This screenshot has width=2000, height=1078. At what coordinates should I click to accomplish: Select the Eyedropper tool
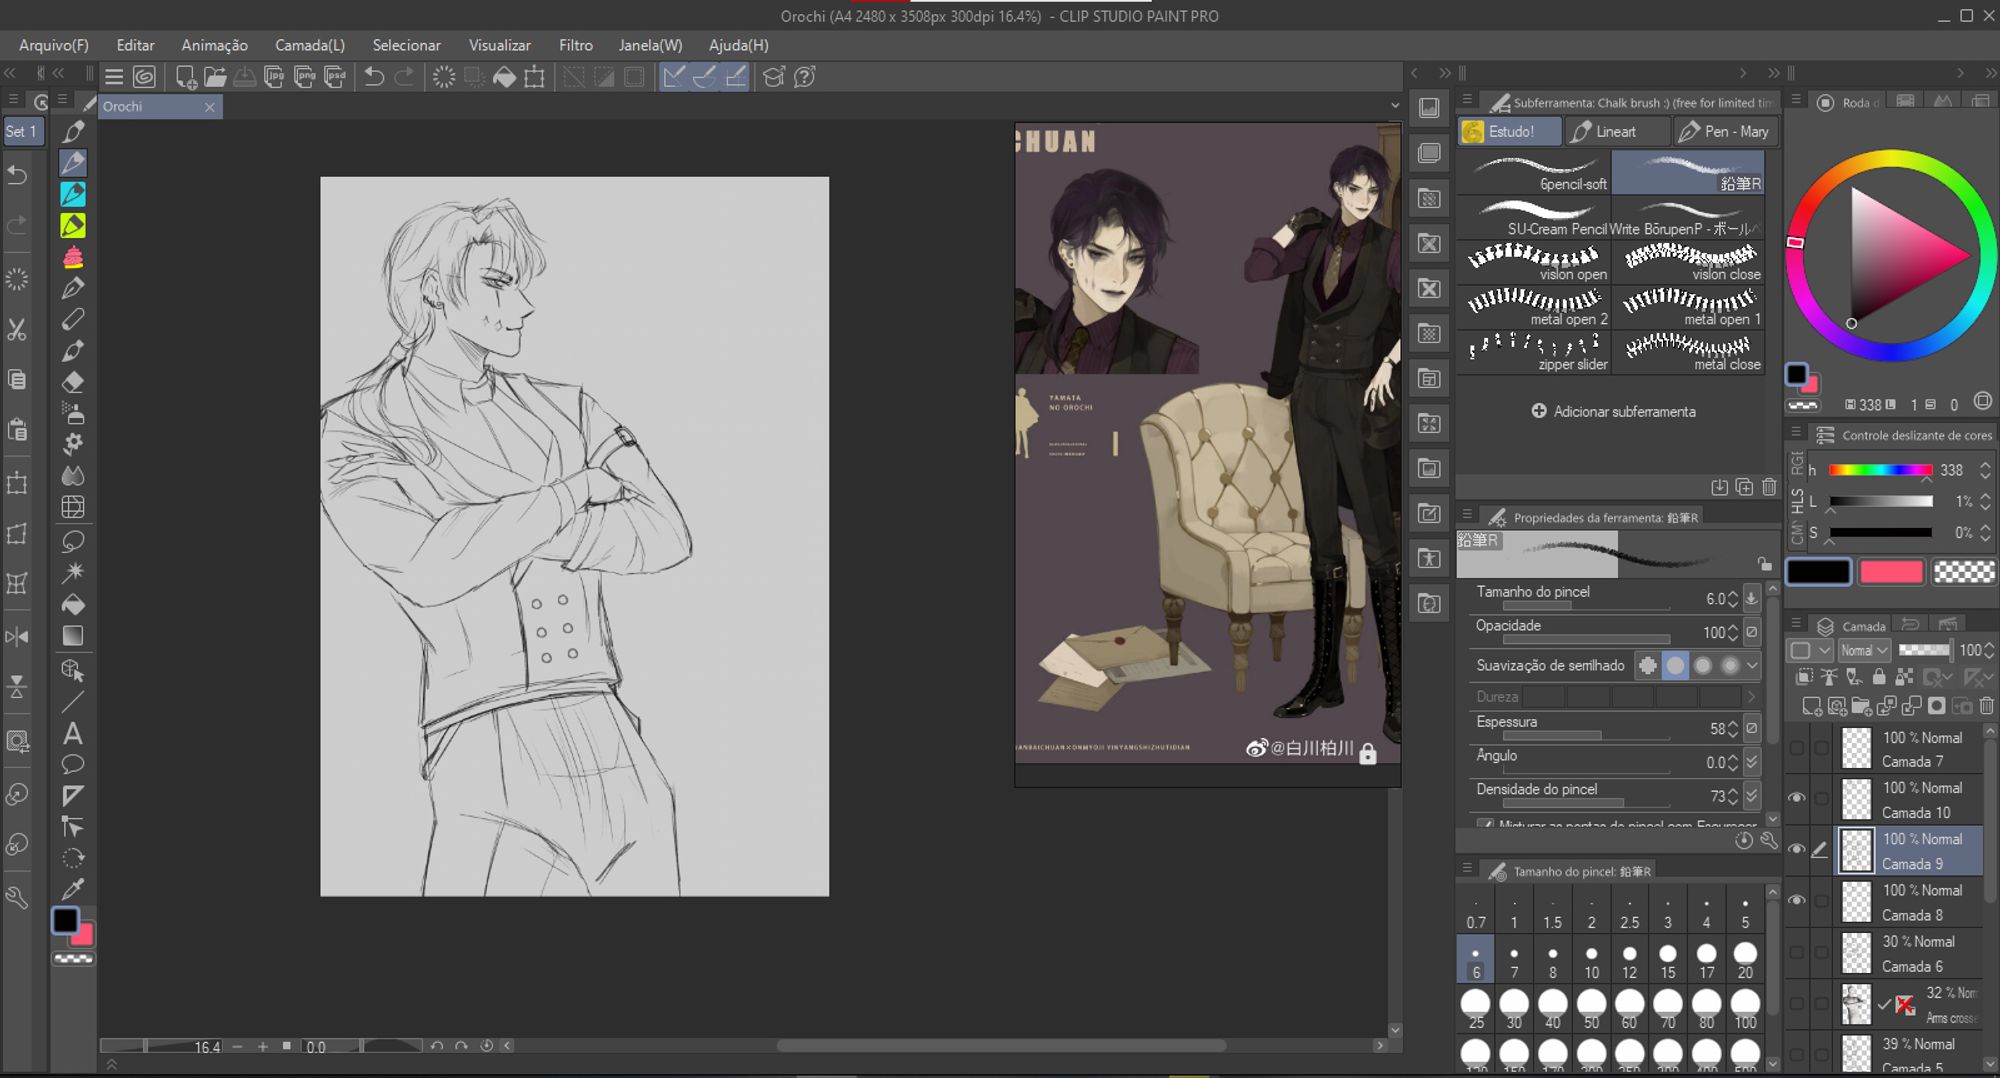73,889
